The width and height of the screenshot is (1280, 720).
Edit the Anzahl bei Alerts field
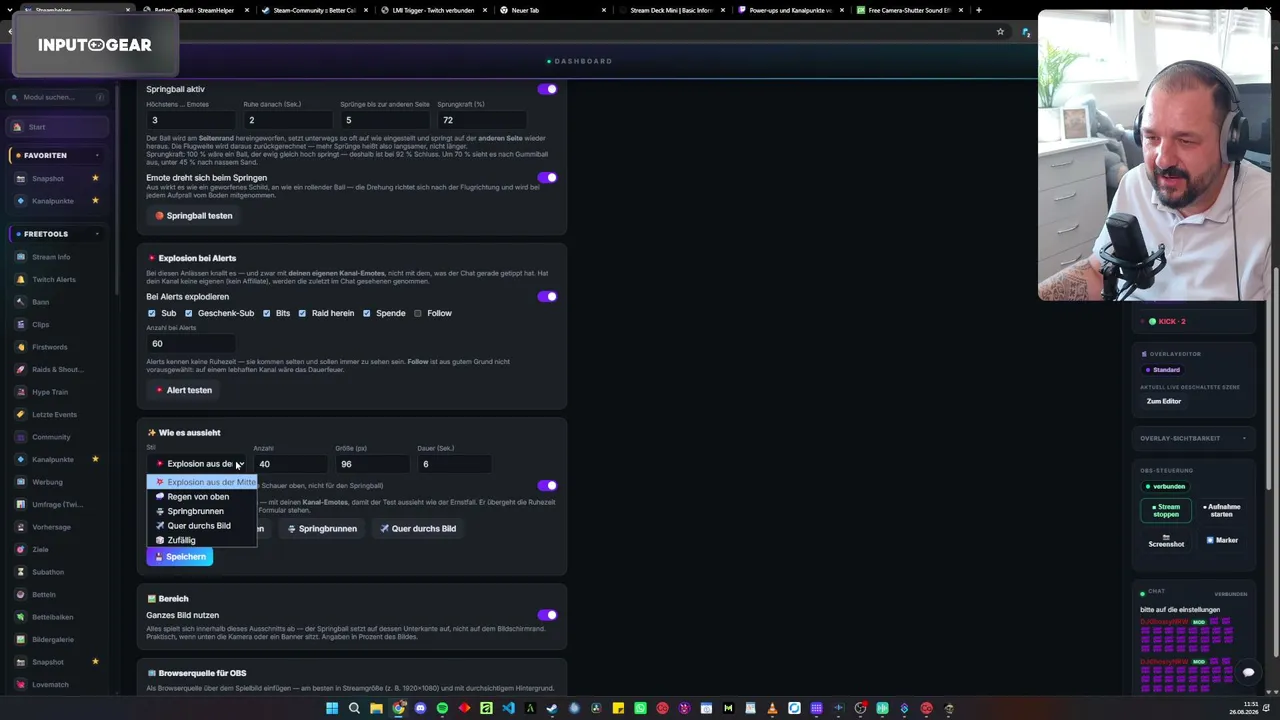pos(190,344)
